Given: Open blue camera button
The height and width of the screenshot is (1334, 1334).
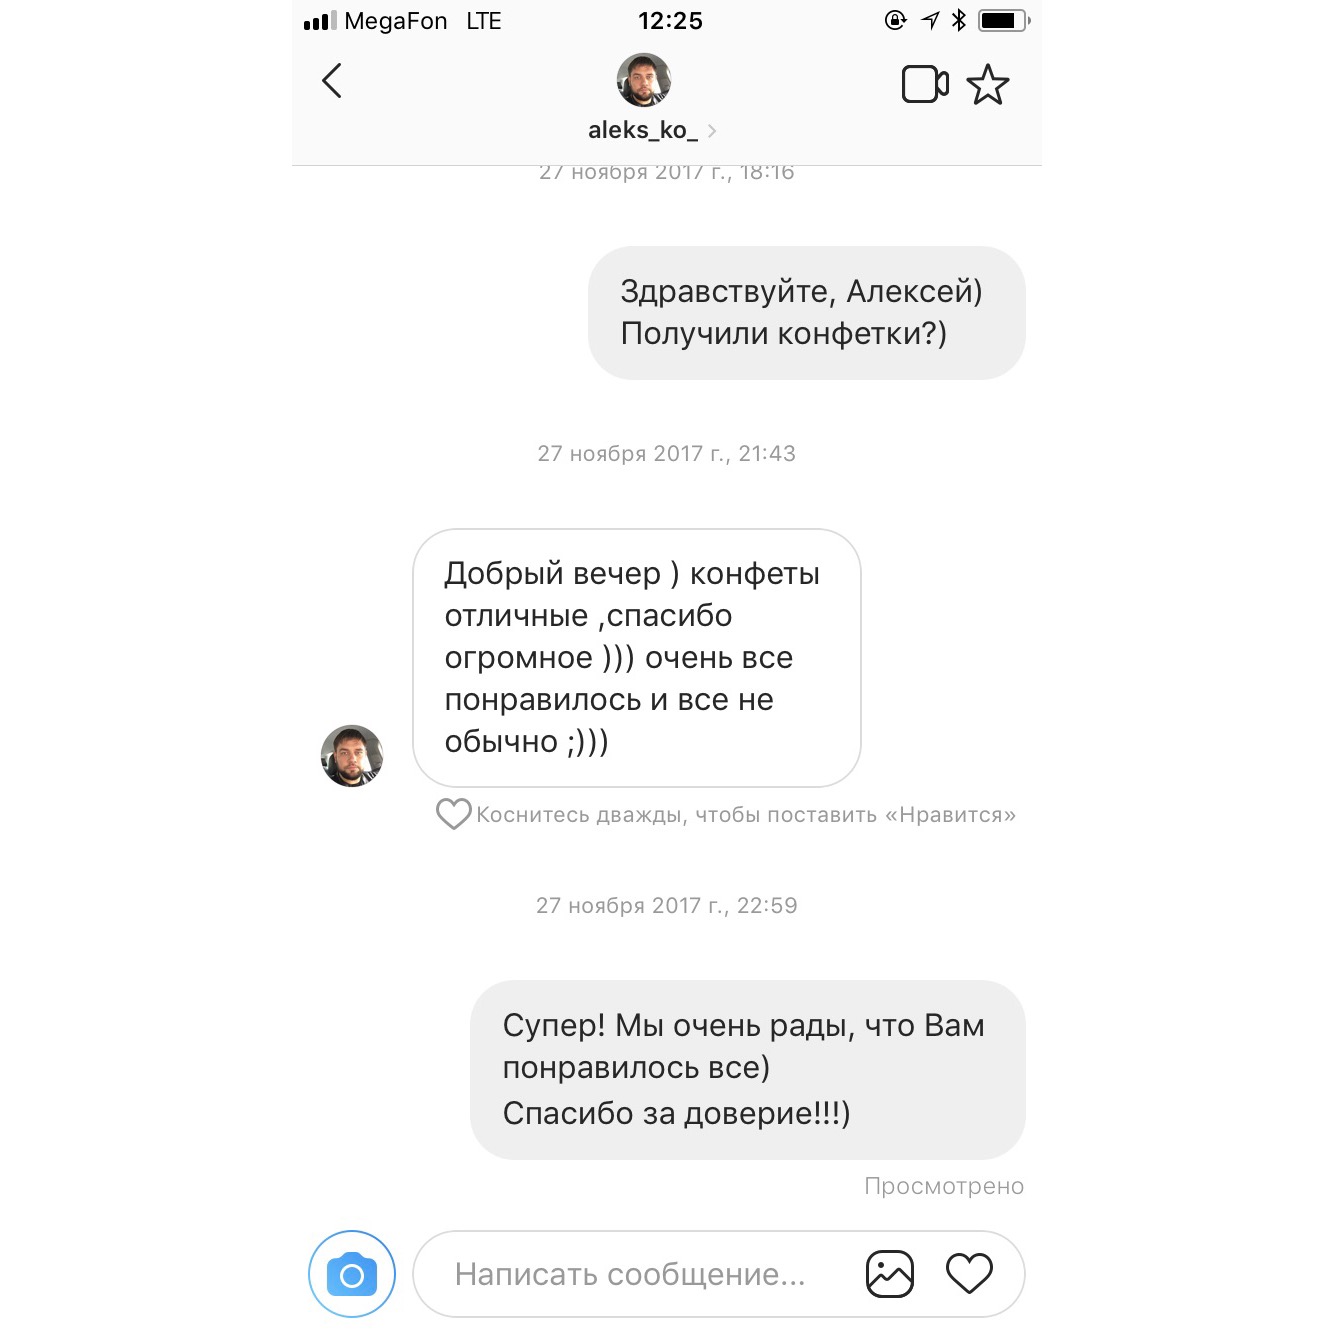Looking at the screenshot, I should pos(352,1274).
